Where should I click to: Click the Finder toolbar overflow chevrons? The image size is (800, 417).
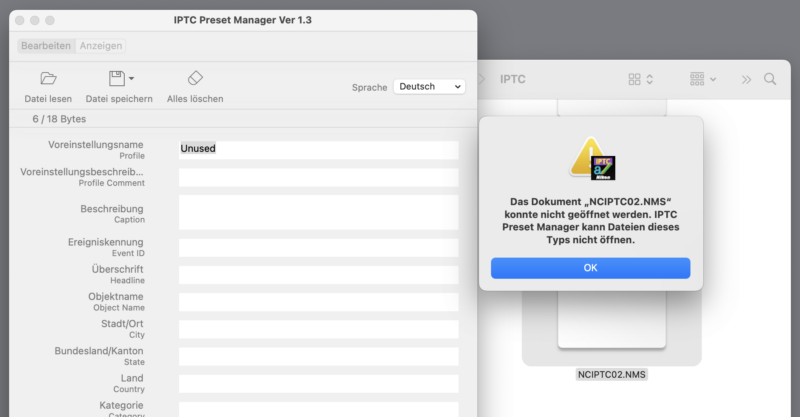746,79
